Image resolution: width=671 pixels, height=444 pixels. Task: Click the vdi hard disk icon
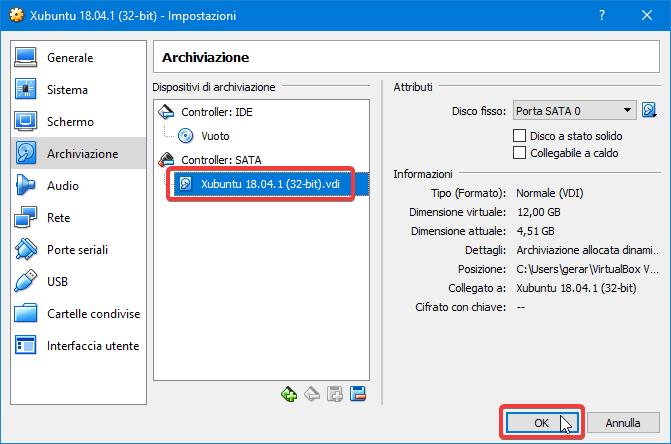tap(185, 184)
